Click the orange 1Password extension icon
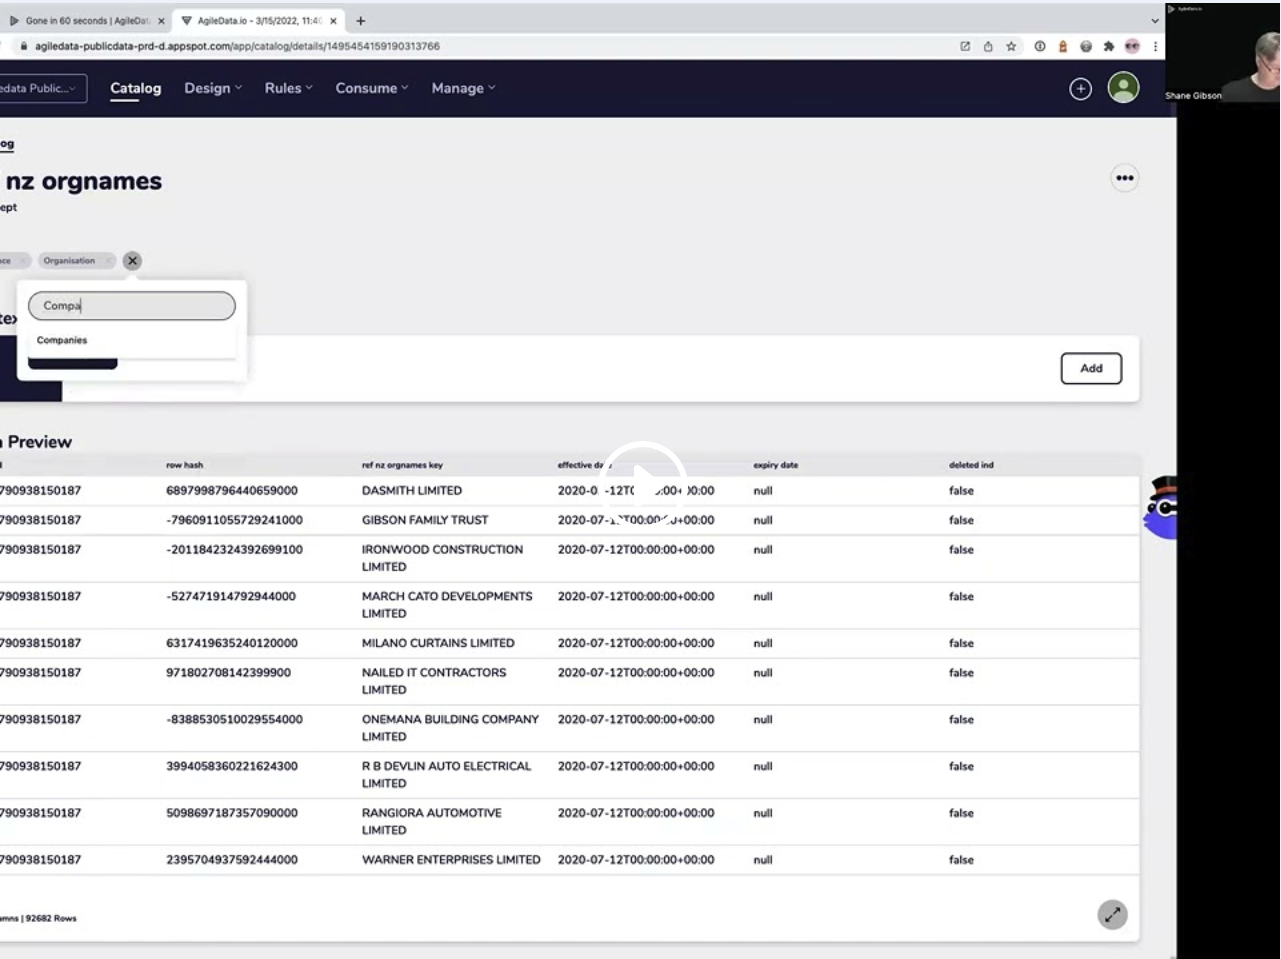 pyautogui.click(x=1062, y=46)
